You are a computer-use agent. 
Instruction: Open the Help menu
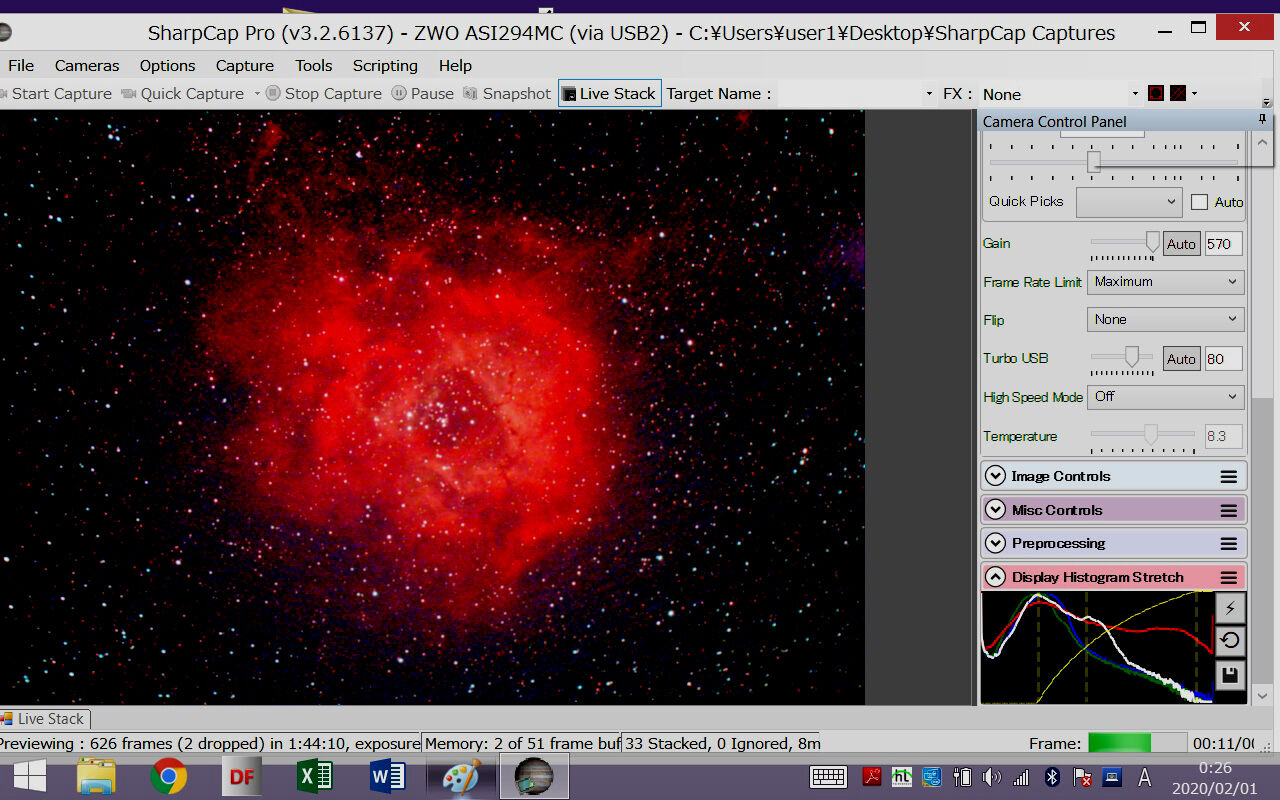click(455, 65)
